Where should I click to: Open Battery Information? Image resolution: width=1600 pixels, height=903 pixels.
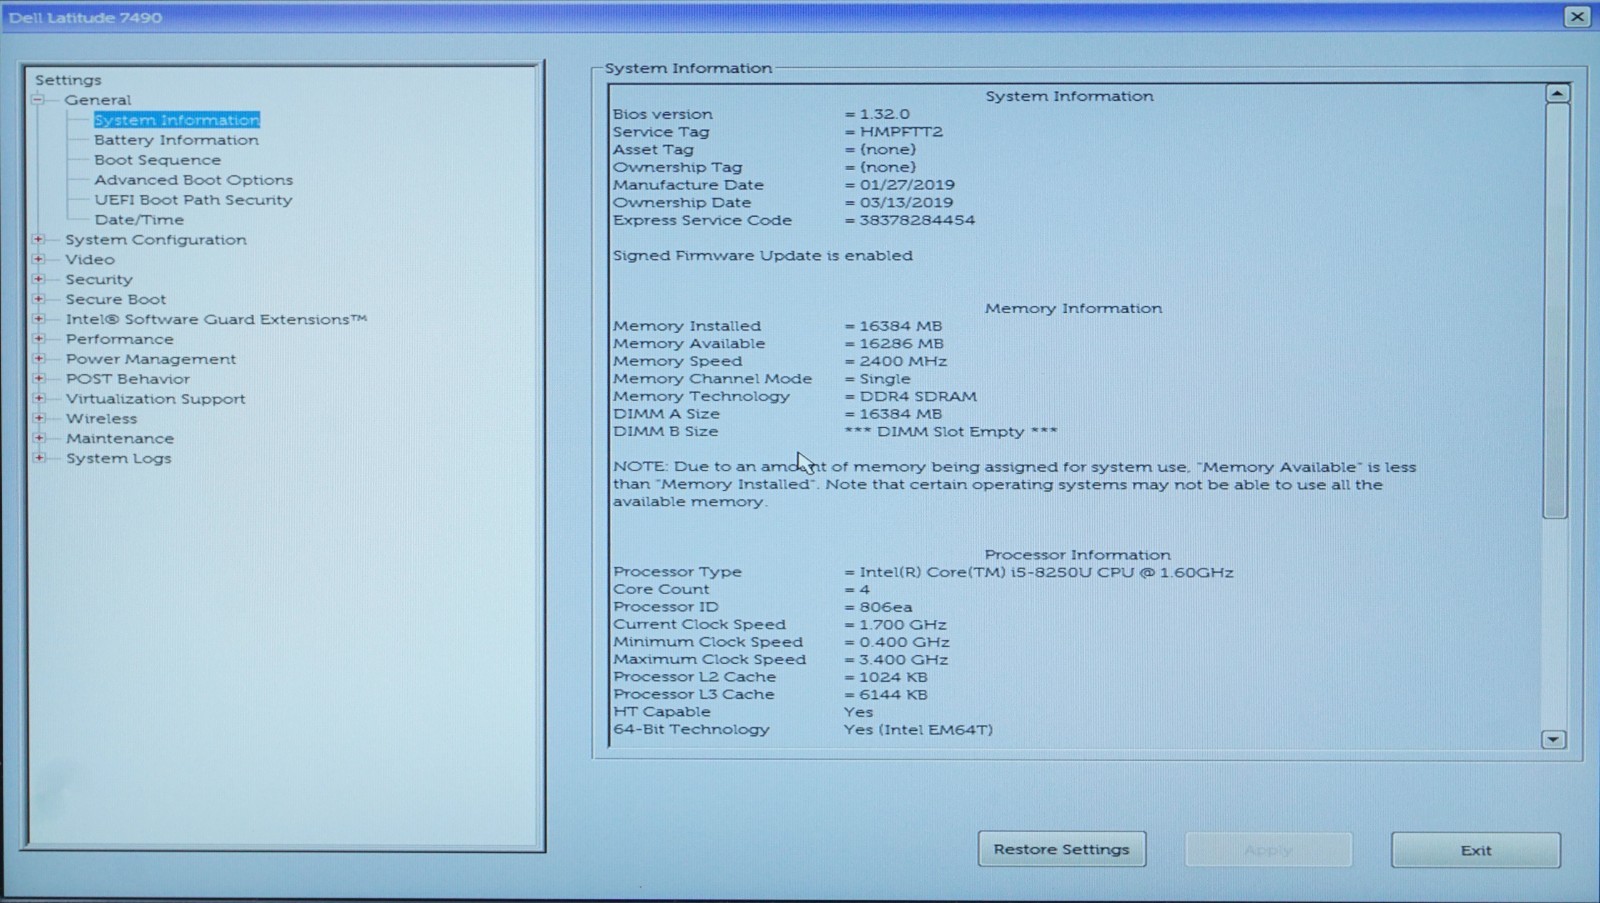point(176,140)
